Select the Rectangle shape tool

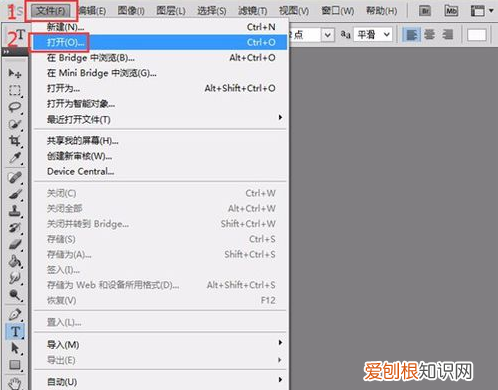pyautogui.click(x=15, y=365)
